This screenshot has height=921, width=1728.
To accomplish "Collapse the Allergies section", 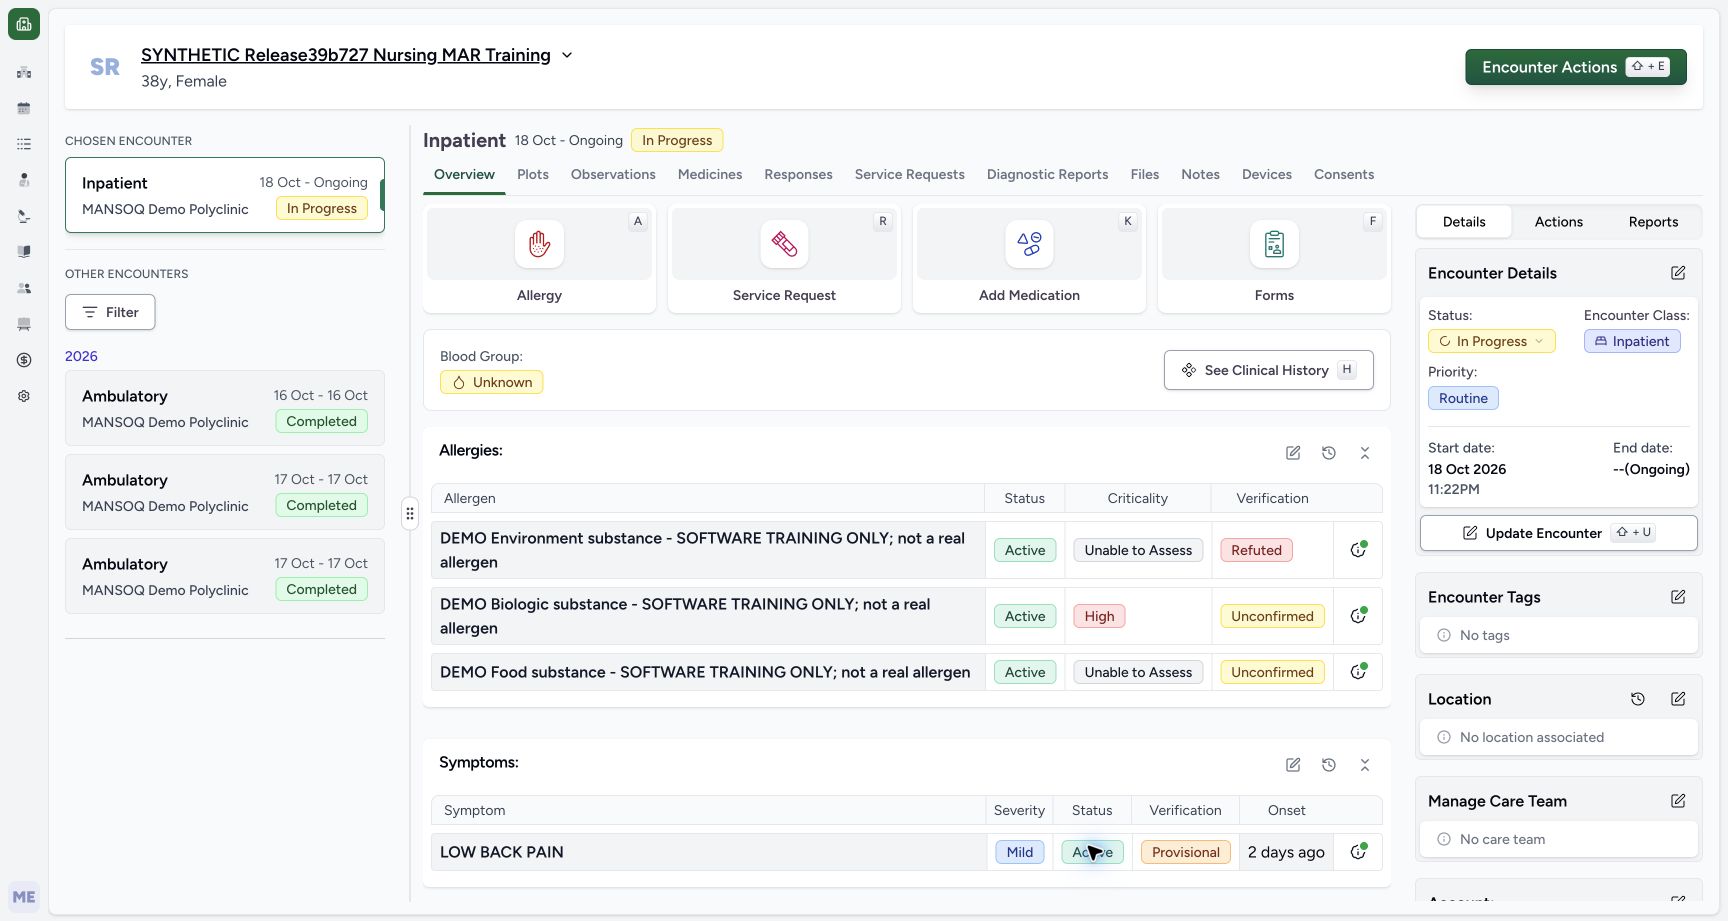I will tap(1365, 453).
